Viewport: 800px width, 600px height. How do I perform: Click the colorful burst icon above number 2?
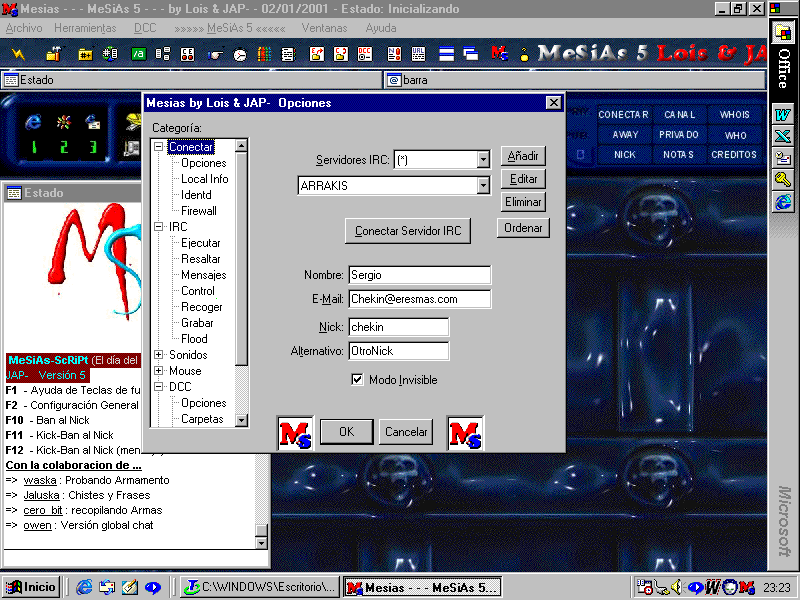point(64,122)
